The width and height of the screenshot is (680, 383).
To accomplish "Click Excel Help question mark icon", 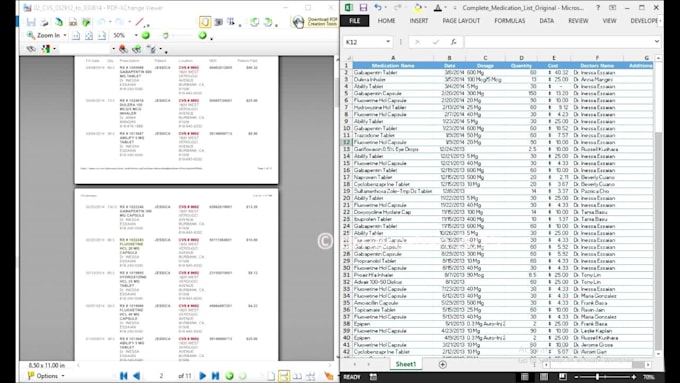I will click(x=598, y=7).
